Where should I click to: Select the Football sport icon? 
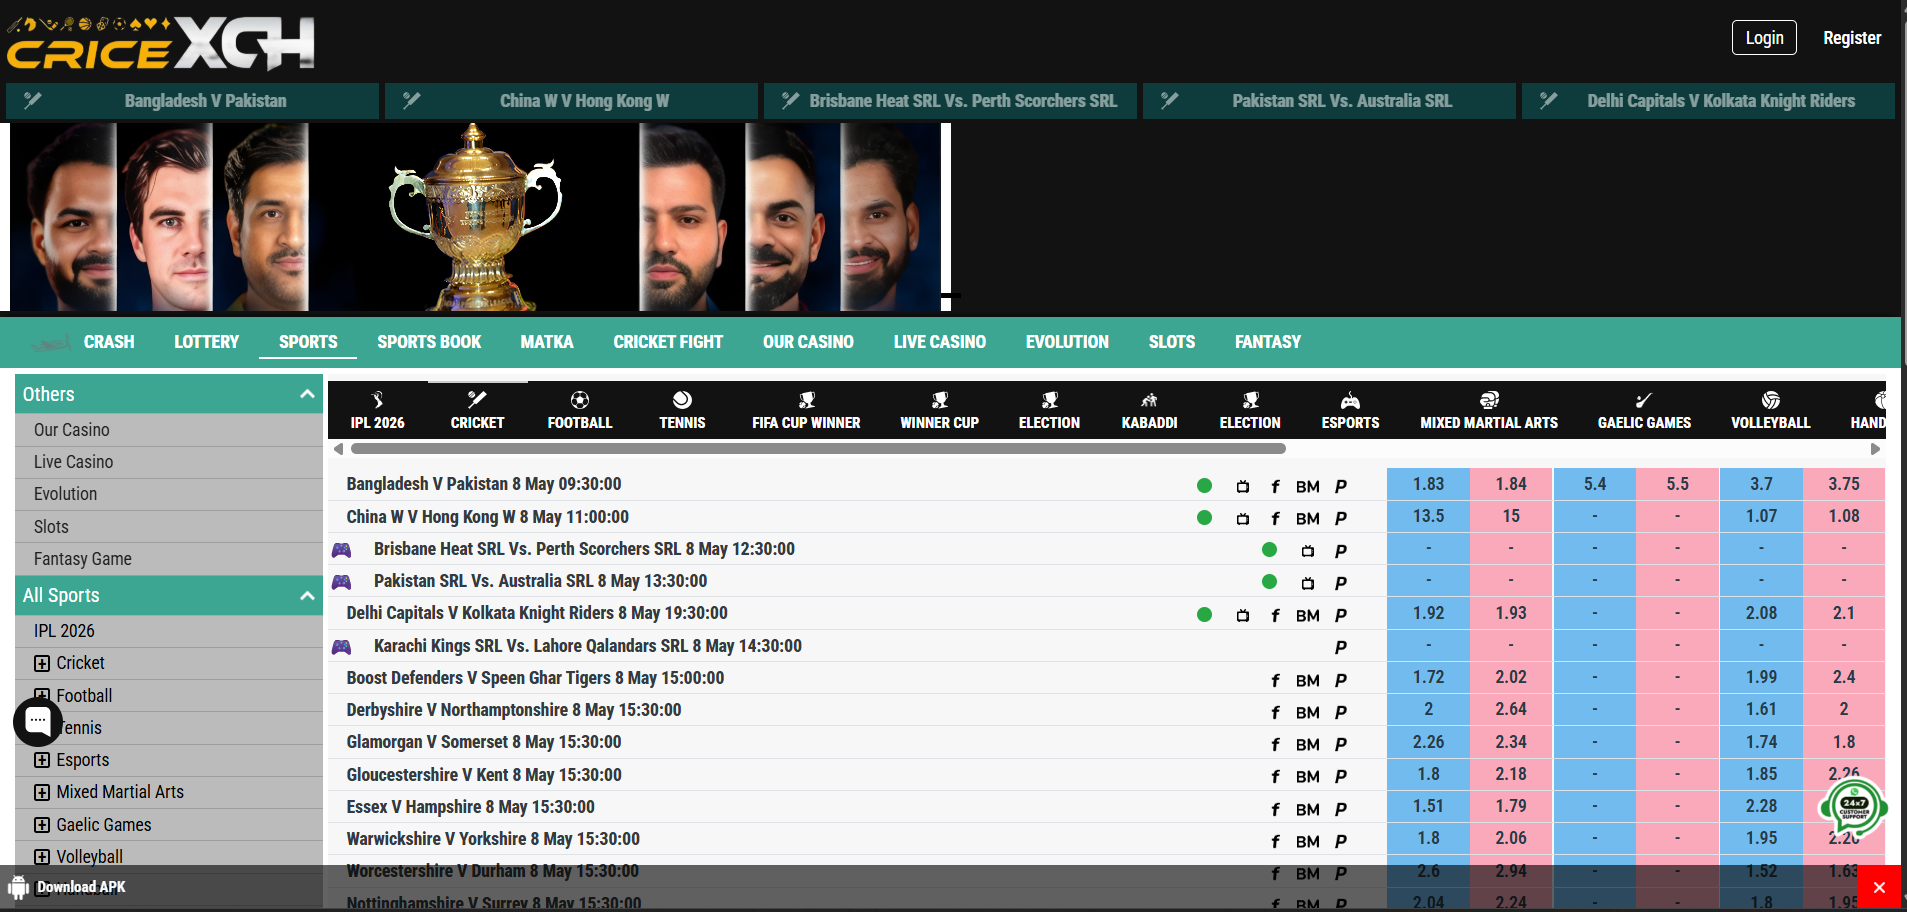click(580, 400)
